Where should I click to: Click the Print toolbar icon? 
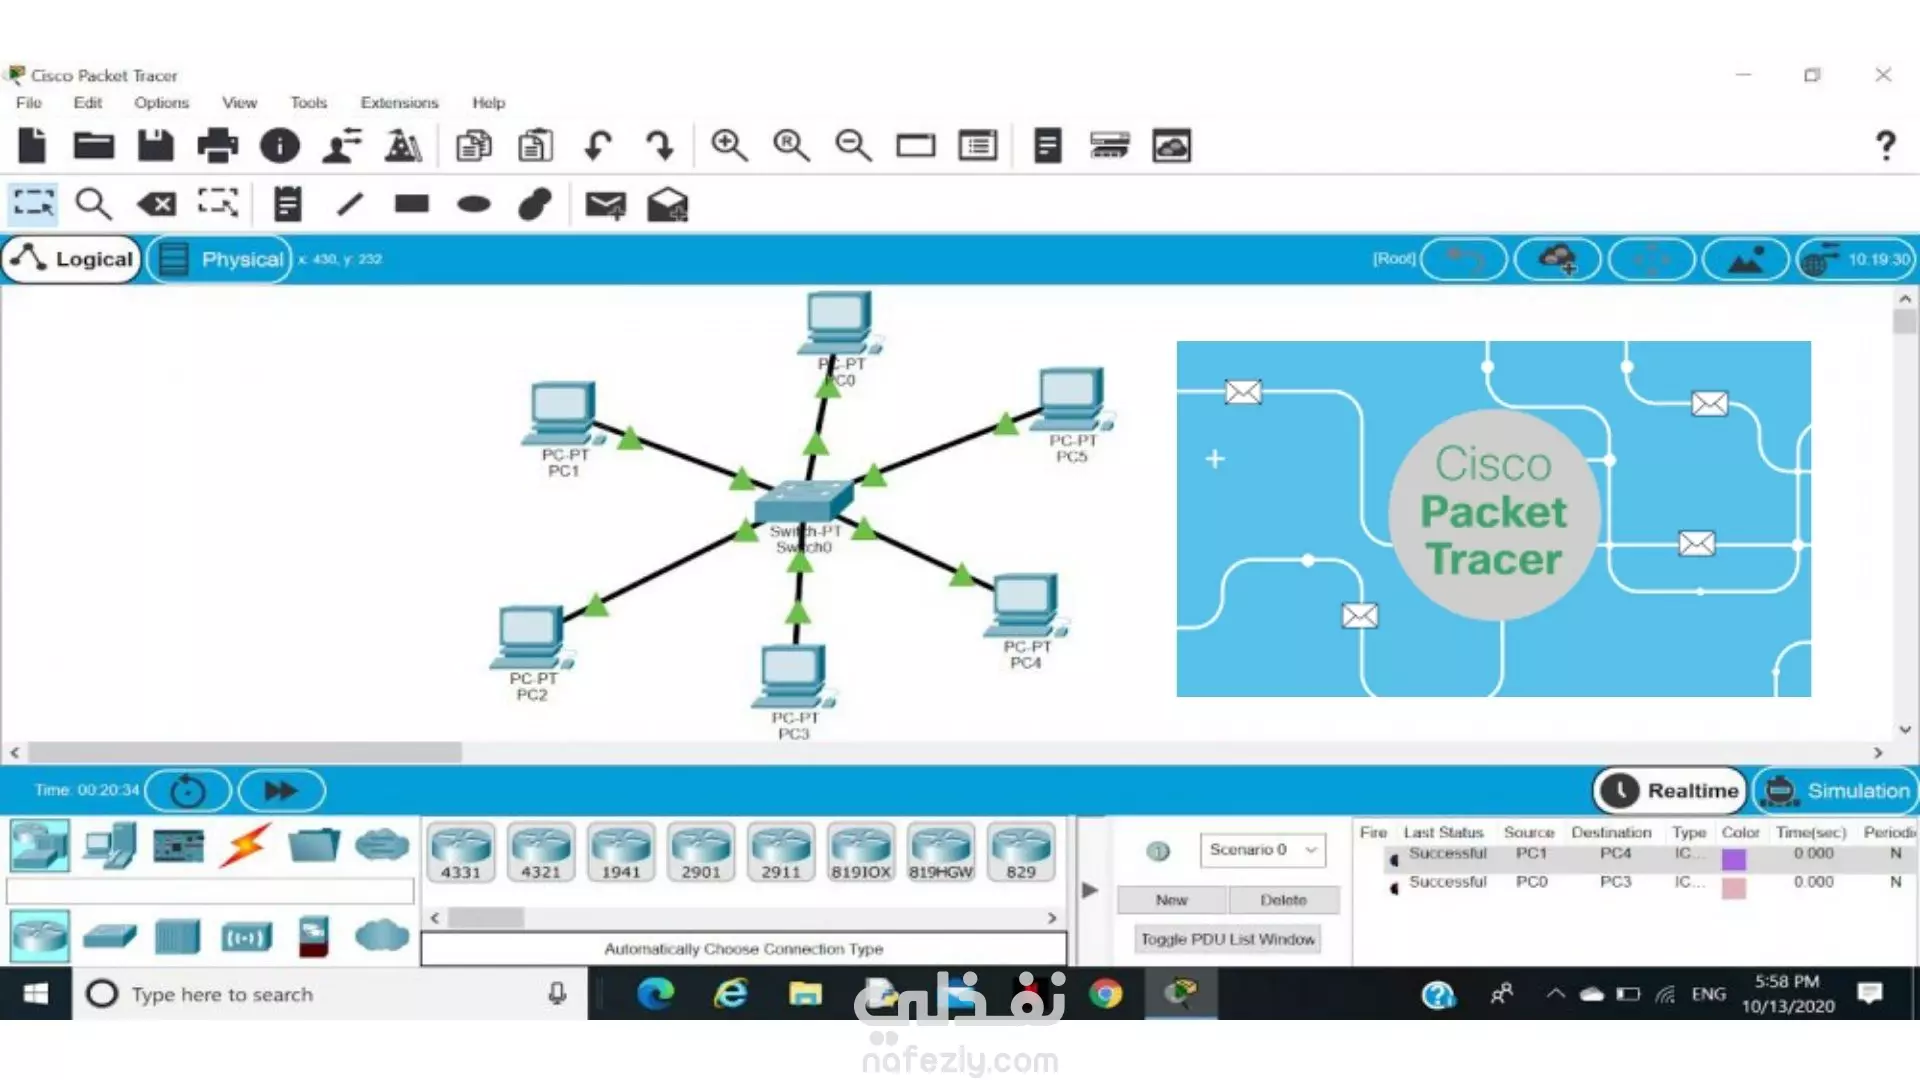217,146
